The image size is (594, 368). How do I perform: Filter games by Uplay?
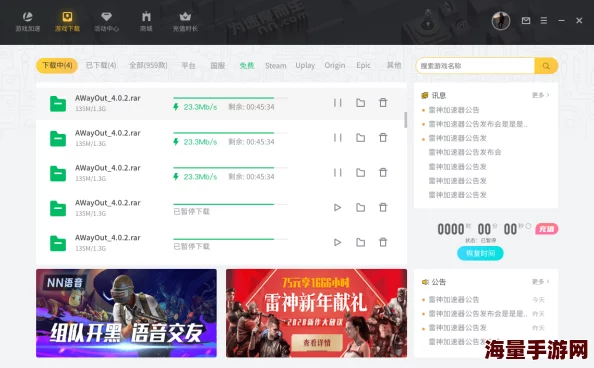[305, 66]
